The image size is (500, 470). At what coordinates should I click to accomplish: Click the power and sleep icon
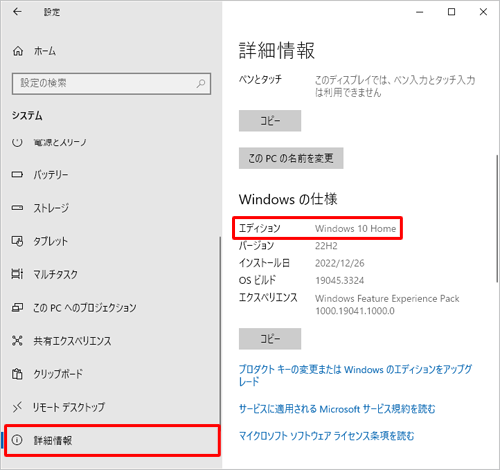click(17, 142)
